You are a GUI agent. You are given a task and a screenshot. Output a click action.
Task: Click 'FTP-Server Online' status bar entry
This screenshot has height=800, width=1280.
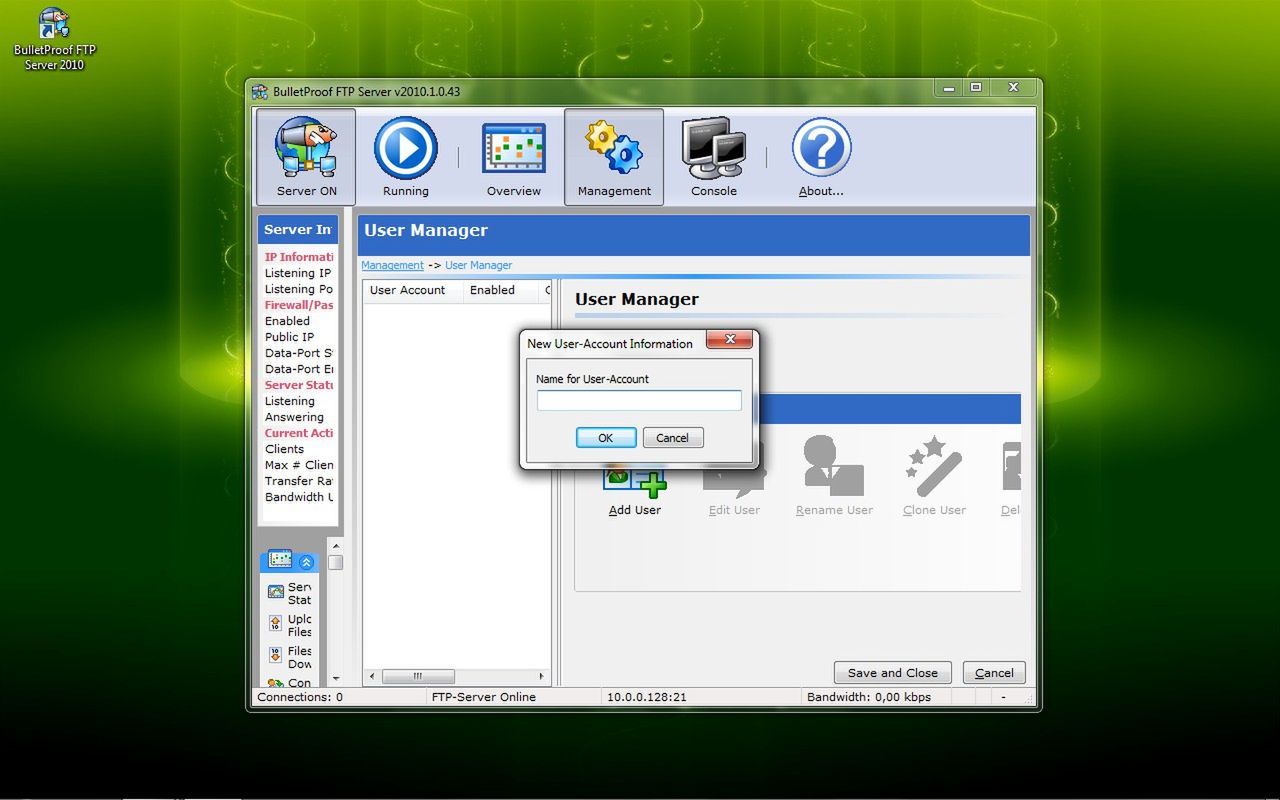point(484,697)
